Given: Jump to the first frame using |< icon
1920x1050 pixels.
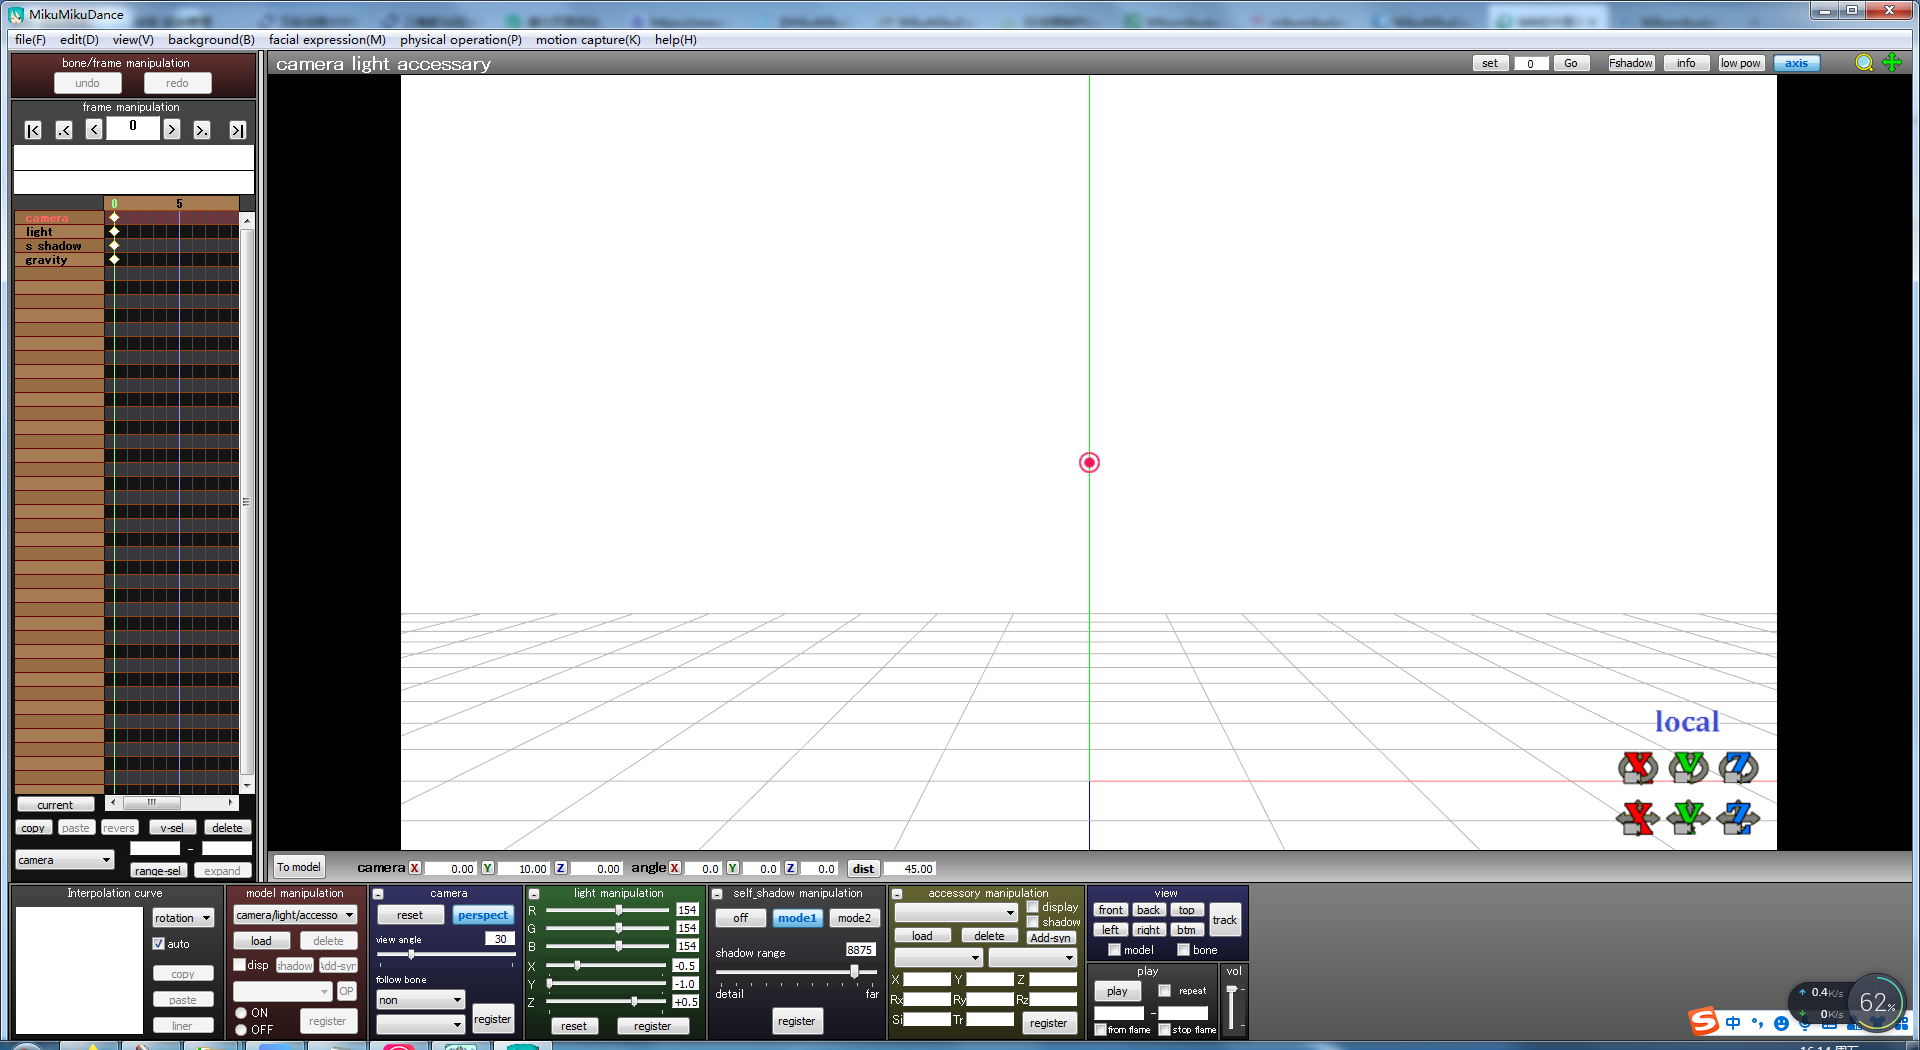Looking at the screenshot, I should [33, 129].
